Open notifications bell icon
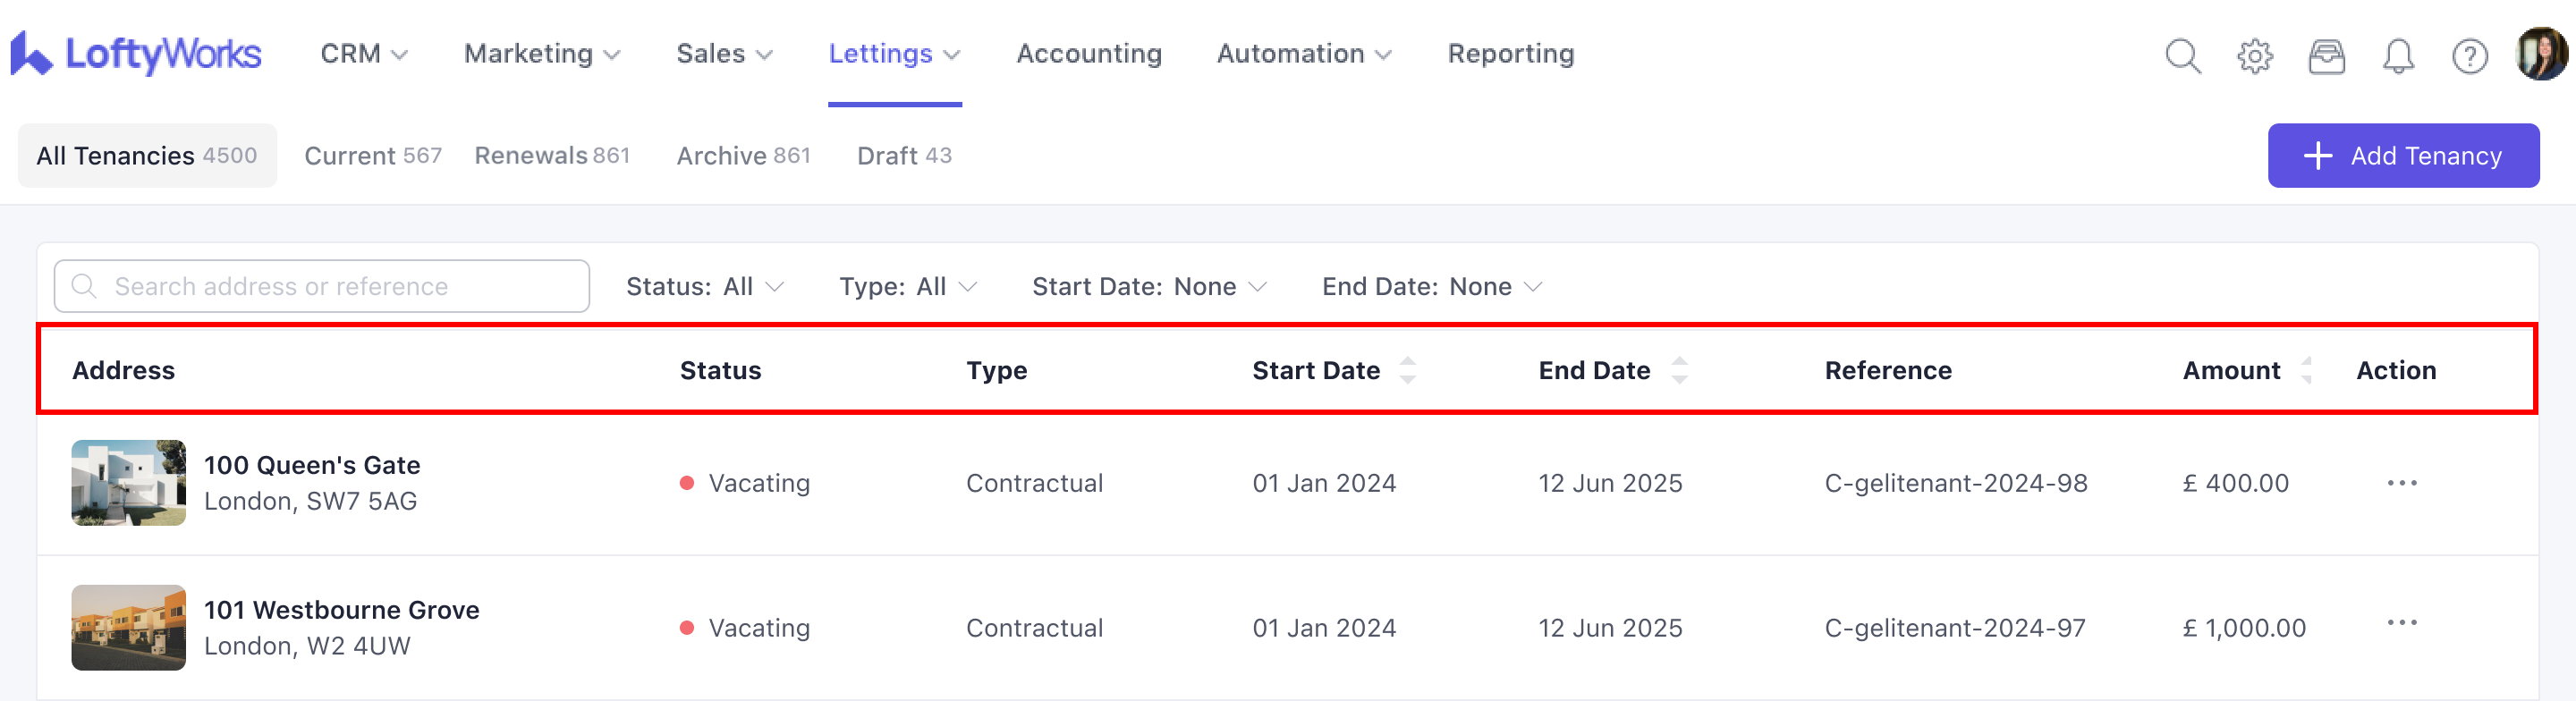2576x701 pixels. pyautogui.click(x=2398, y=56)
